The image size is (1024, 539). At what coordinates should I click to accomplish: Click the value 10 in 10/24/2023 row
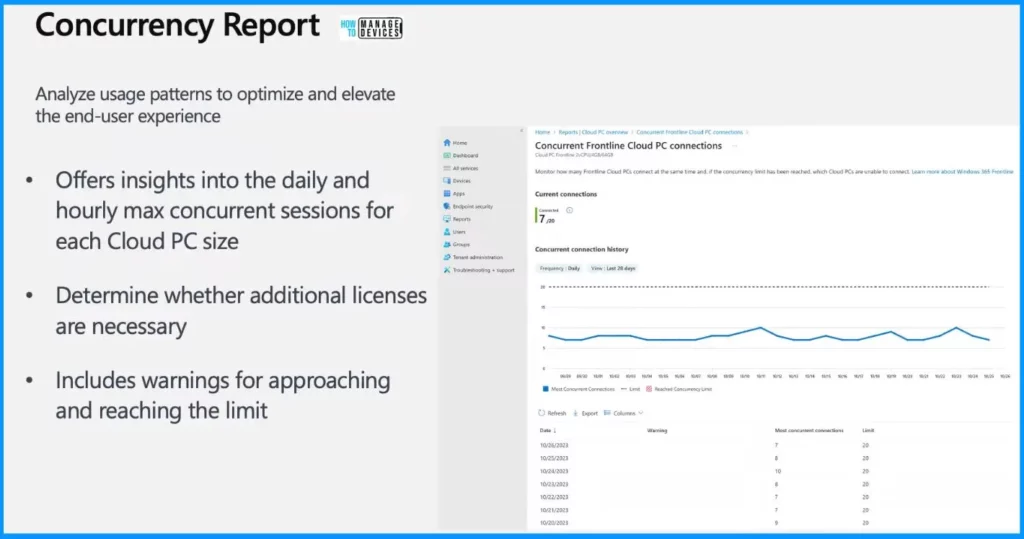point(778,471)
